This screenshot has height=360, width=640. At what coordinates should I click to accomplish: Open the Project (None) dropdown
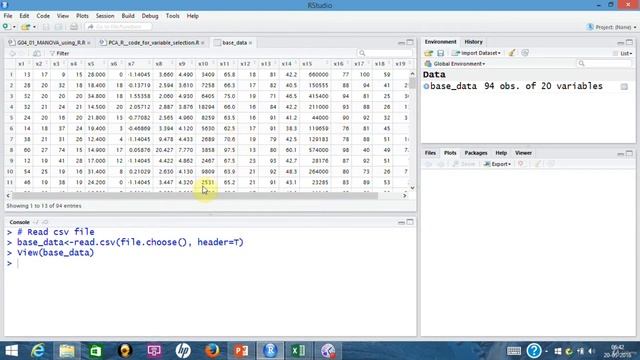[611, 27]
